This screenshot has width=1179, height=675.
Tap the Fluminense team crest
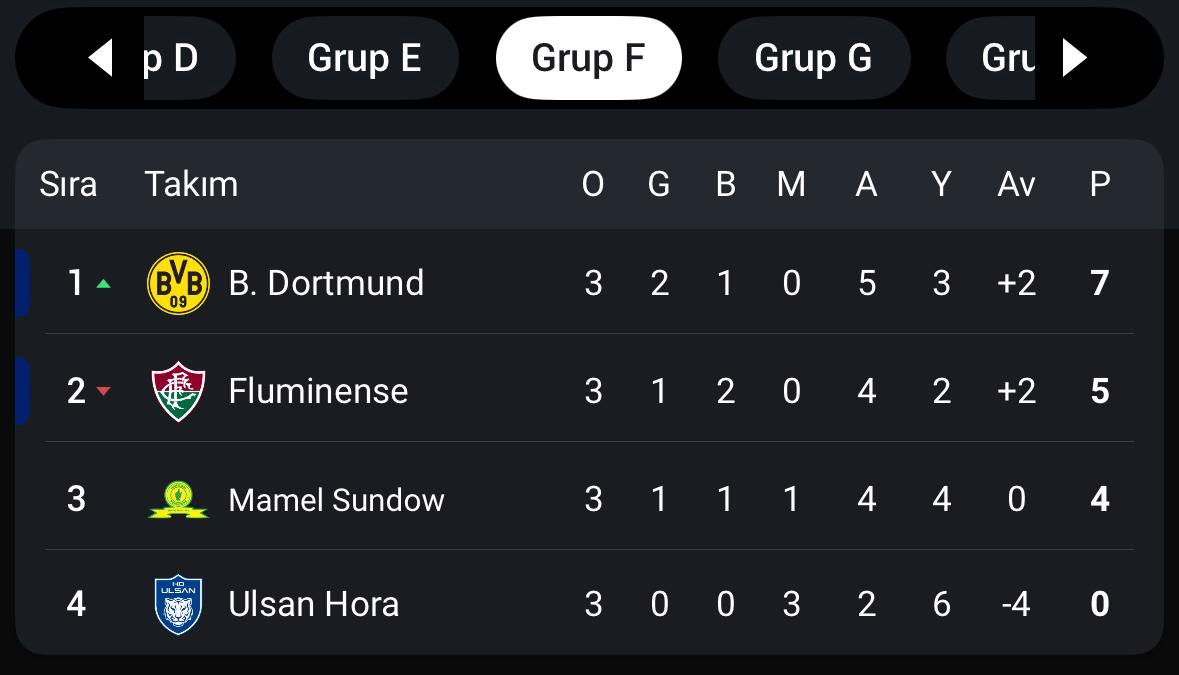click(178, 391)
